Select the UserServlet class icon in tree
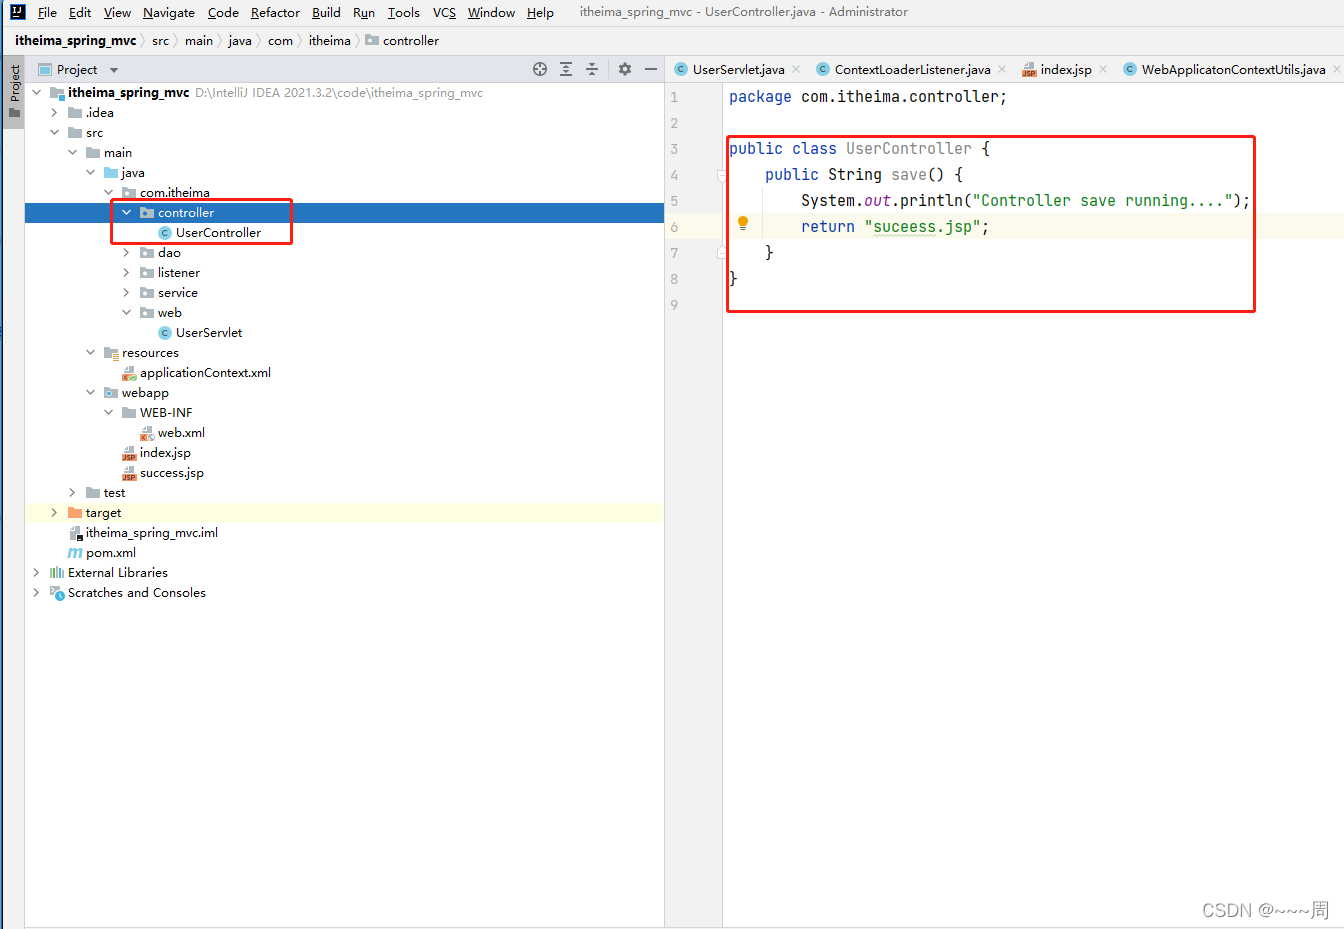Image resolution: width=1344 pixels, height=929 pixels. point(165,333)
